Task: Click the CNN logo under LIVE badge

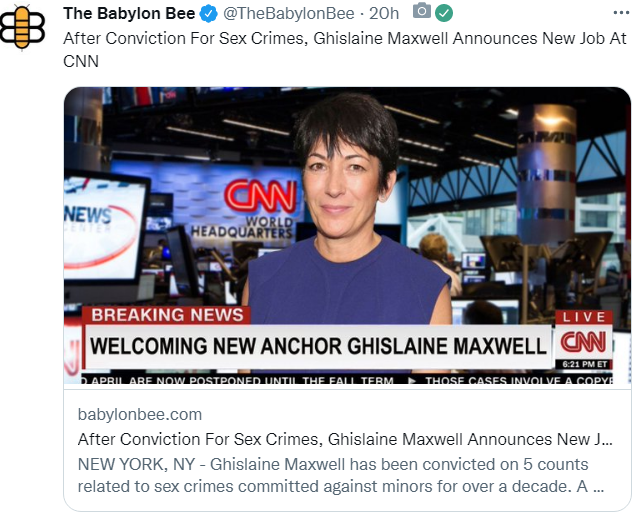Action: [x=584, y=342]
